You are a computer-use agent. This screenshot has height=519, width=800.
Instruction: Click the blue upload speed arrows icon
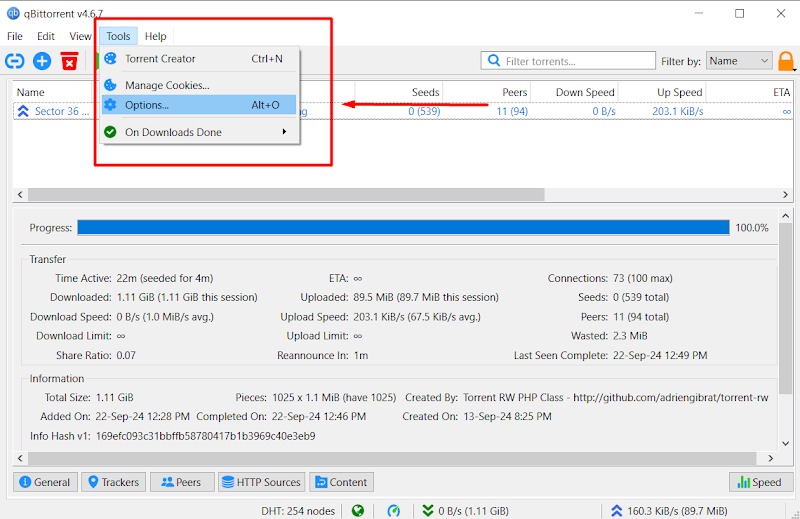(x=616, y=510)
